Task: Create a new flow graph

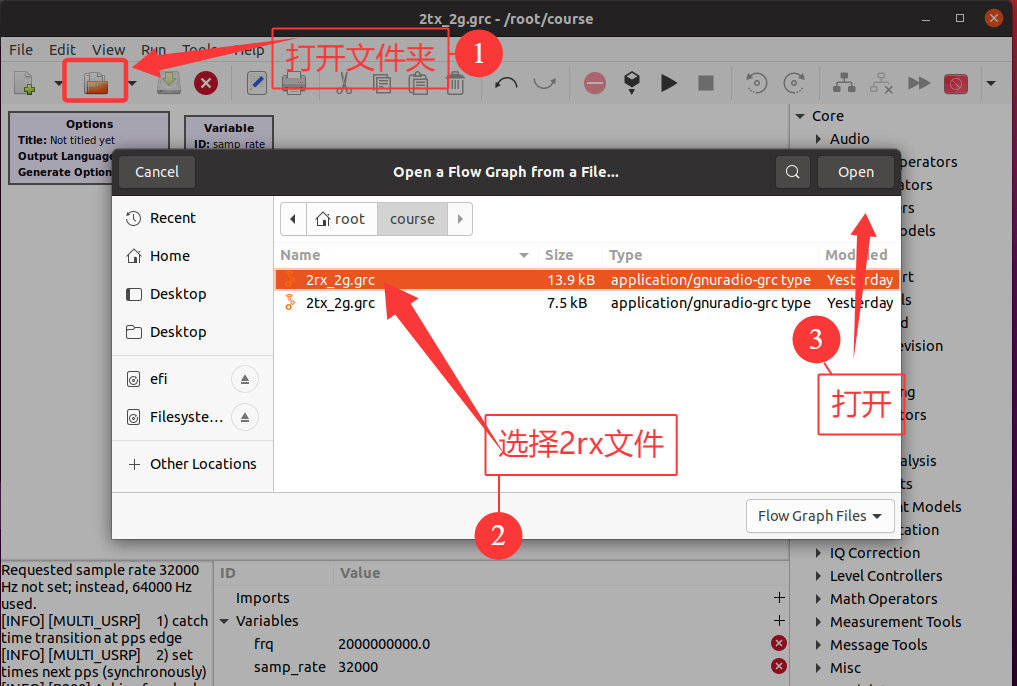Action: [x=25, y=83]
